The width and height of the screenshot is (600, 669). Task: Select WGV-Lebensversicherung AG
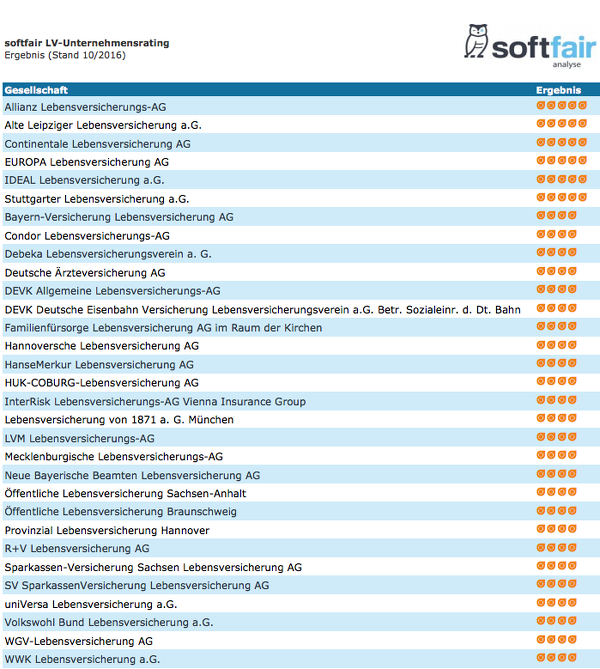pyautogui.click(x=79, y=641)
